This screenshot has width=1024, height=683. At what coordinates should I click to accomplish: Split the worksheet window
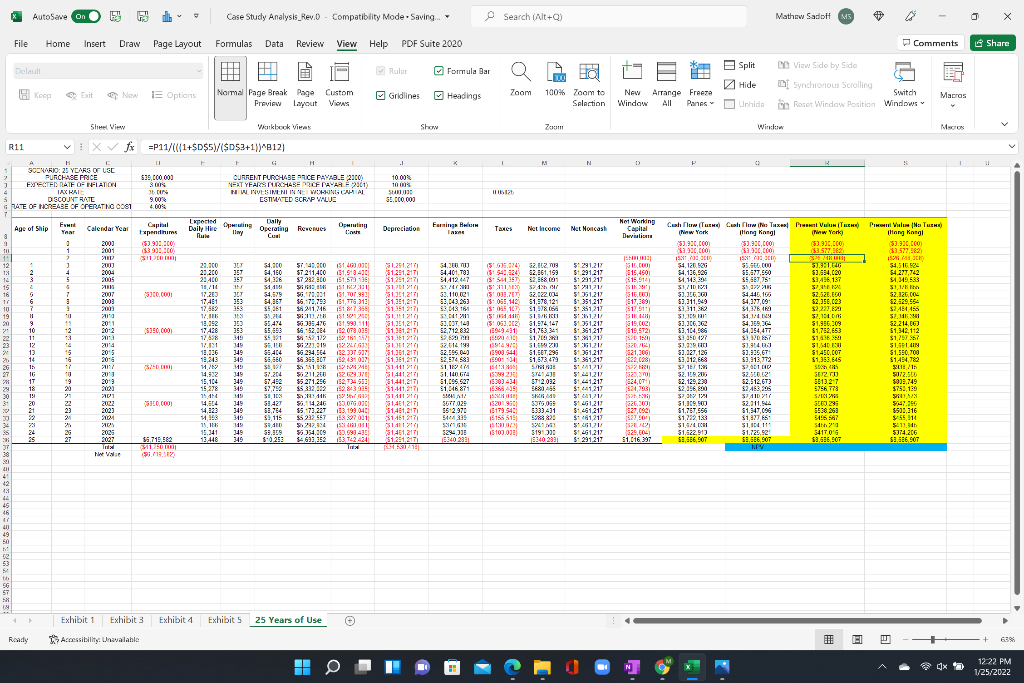click(743, 64)
